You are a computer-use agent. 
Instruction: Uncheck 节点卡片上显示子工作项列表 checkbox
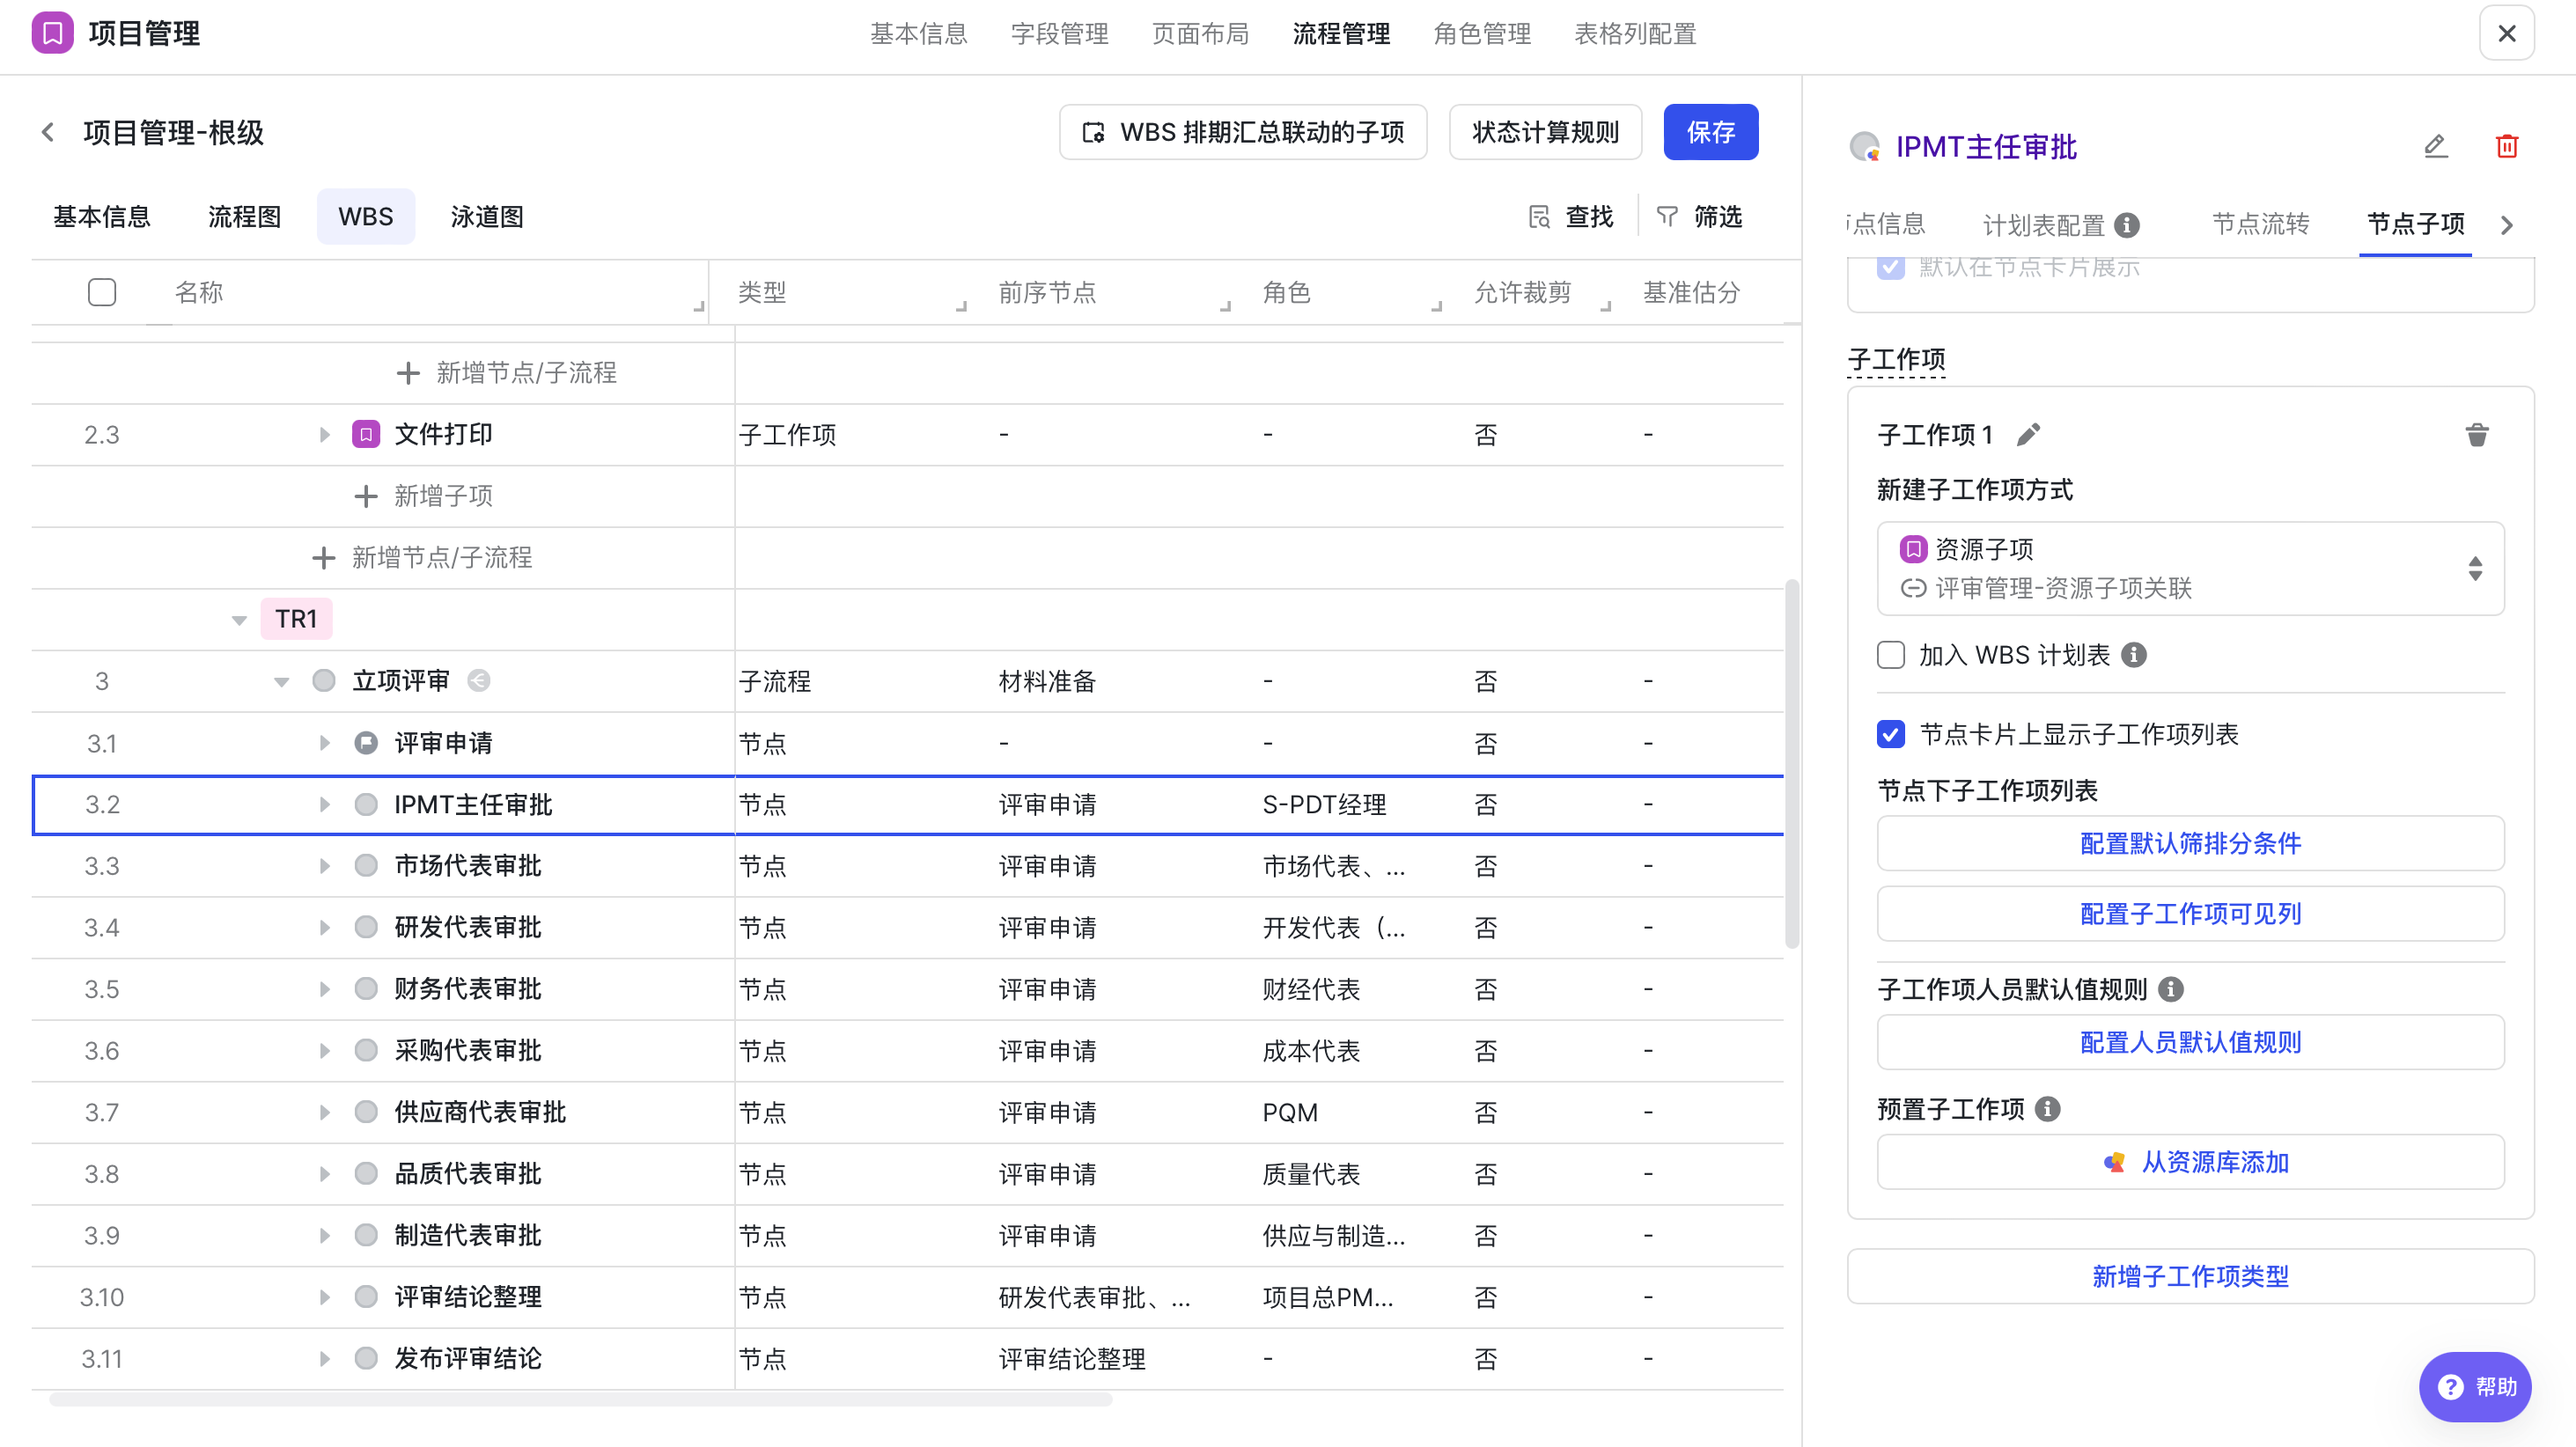click(x=1891, y=735)
